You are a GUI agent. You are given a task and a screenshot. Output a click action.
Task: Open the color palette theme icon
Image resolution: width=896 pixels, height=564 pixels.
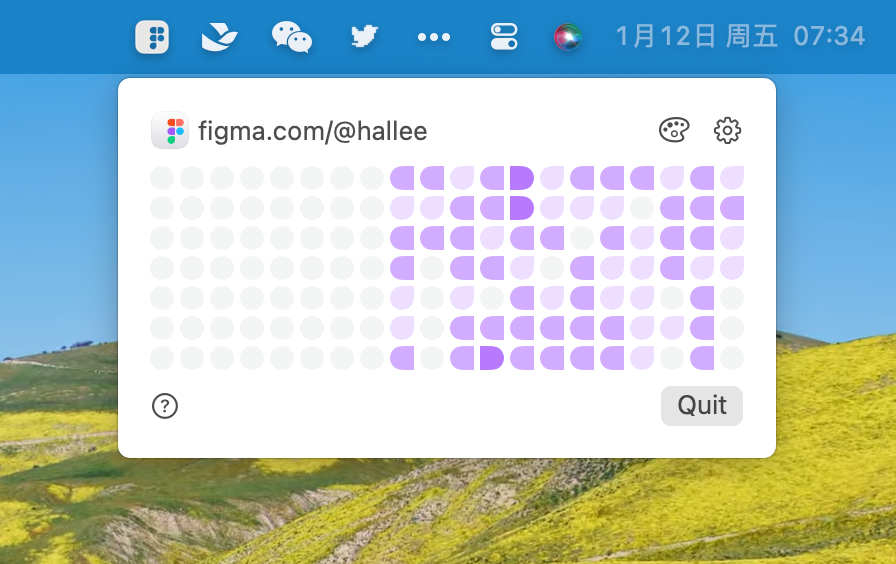click(x=674, y=130)
